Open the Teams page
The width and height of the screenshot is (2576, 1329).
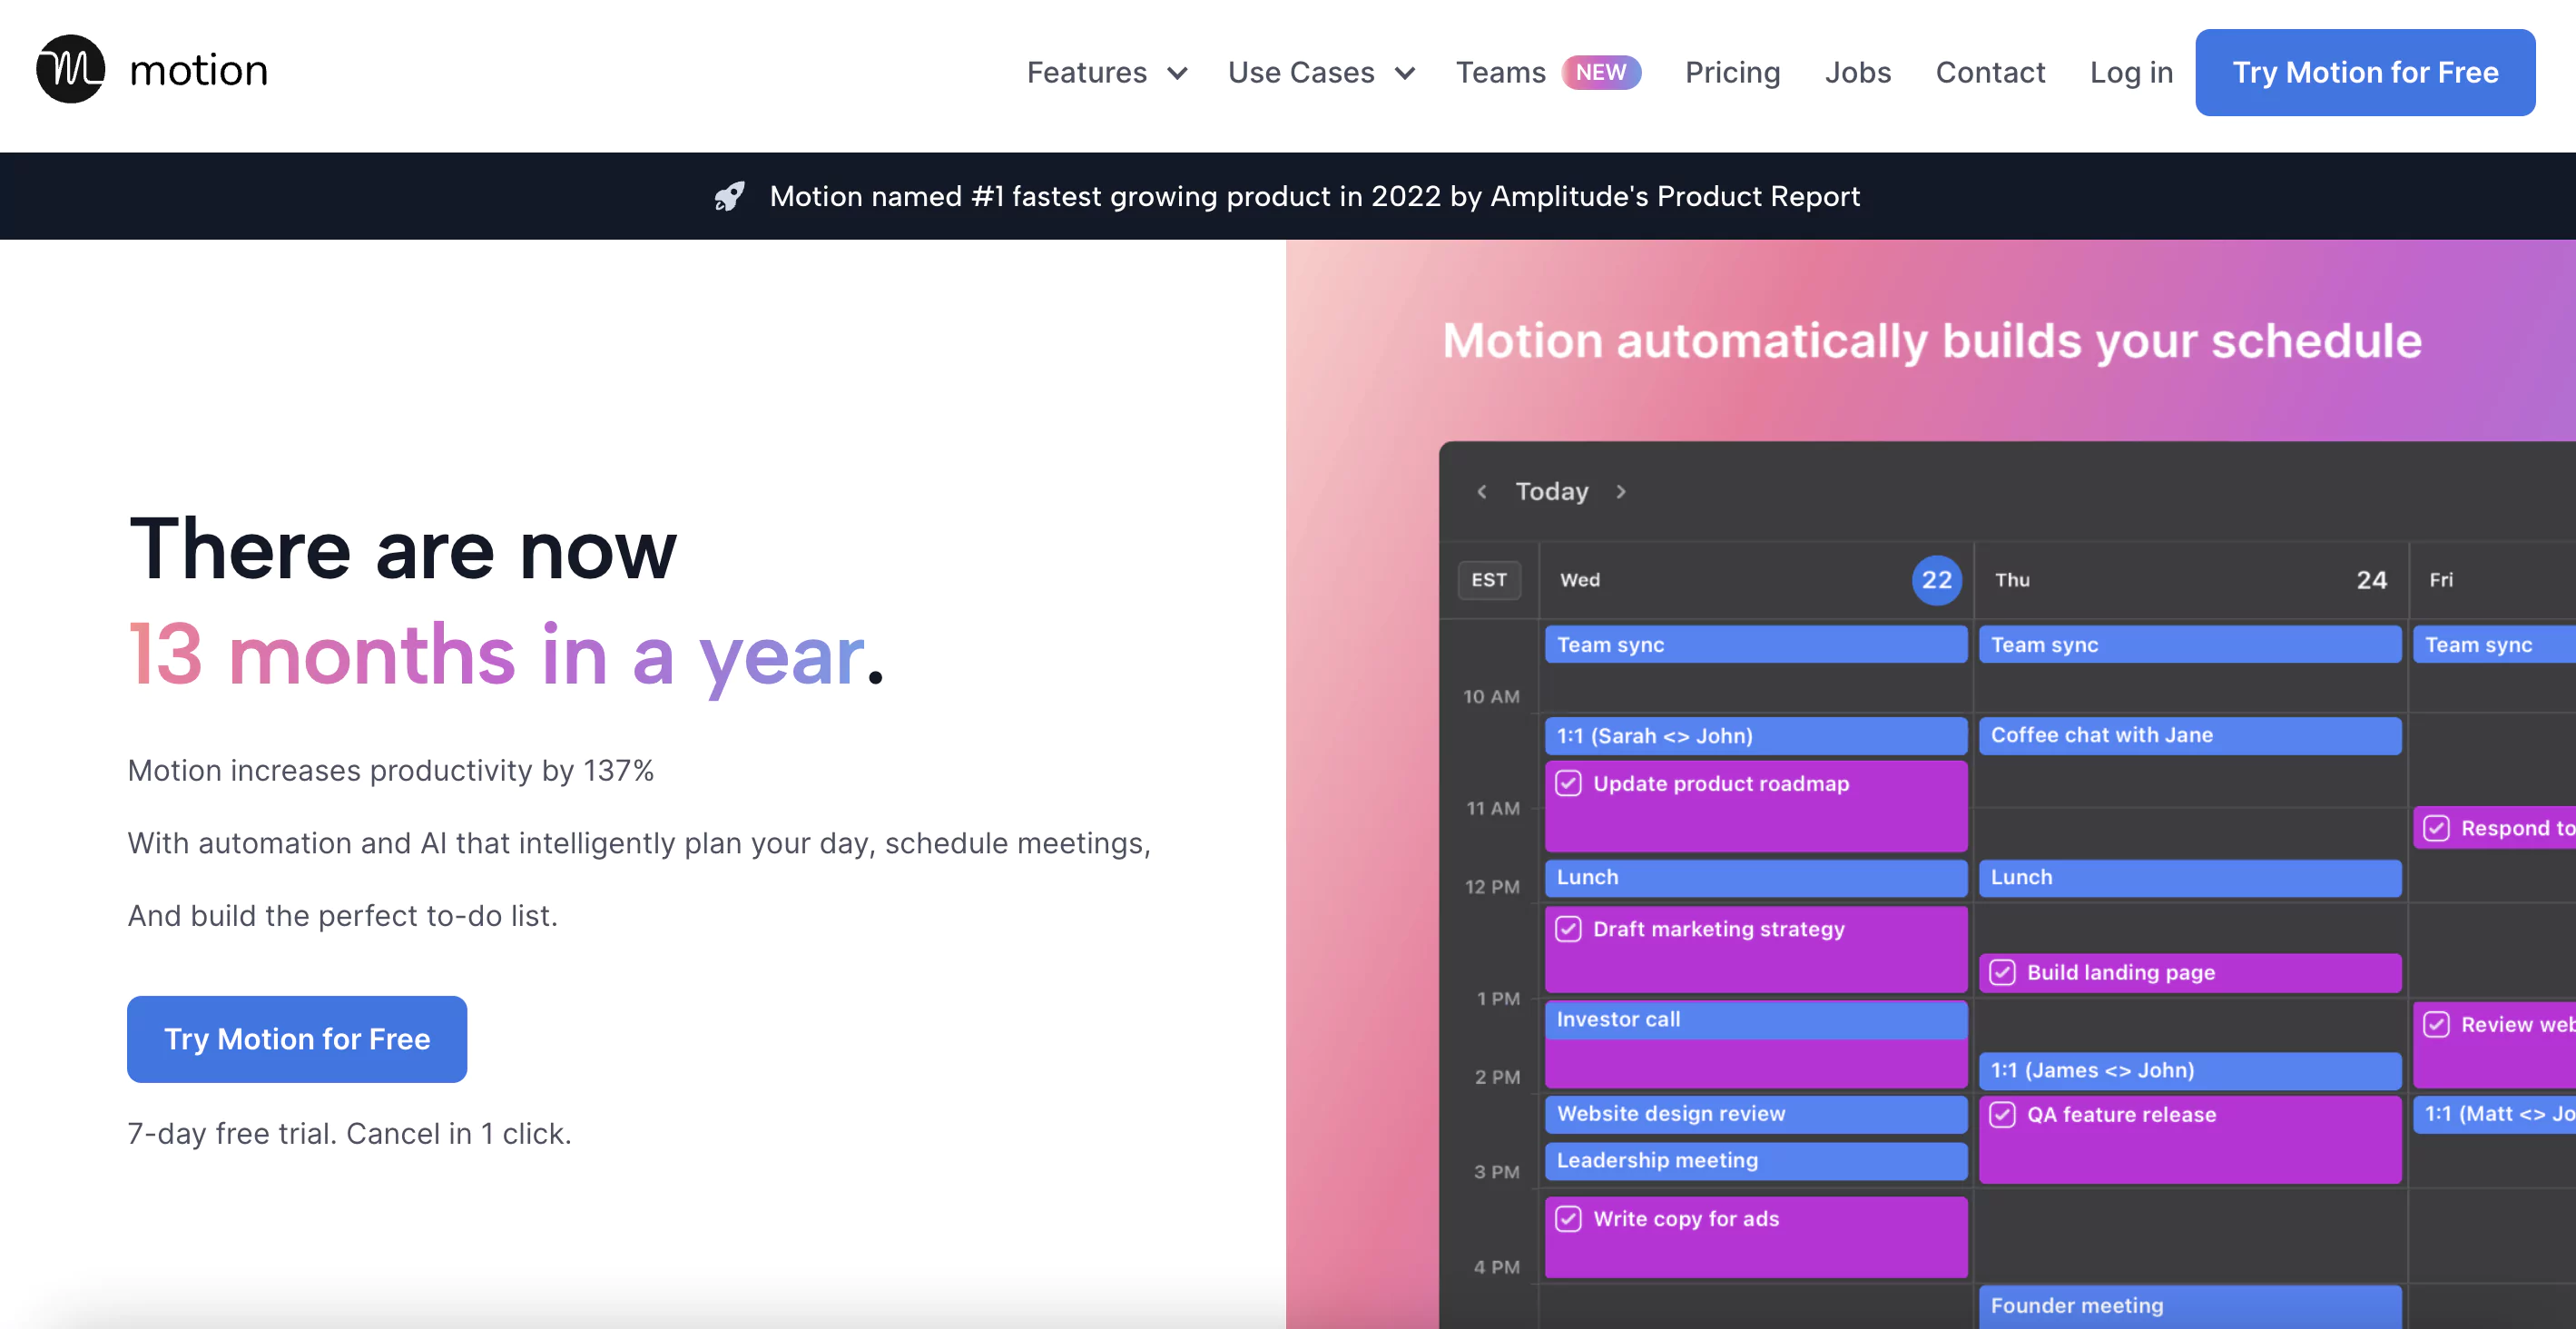coord(1500,72)
